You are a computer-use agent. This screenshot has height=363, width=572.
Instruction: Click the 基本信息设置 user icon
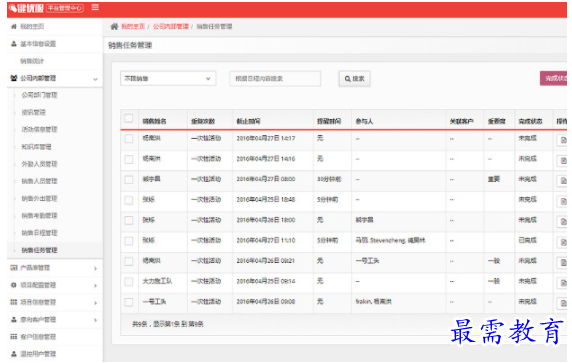pos(14,44)
